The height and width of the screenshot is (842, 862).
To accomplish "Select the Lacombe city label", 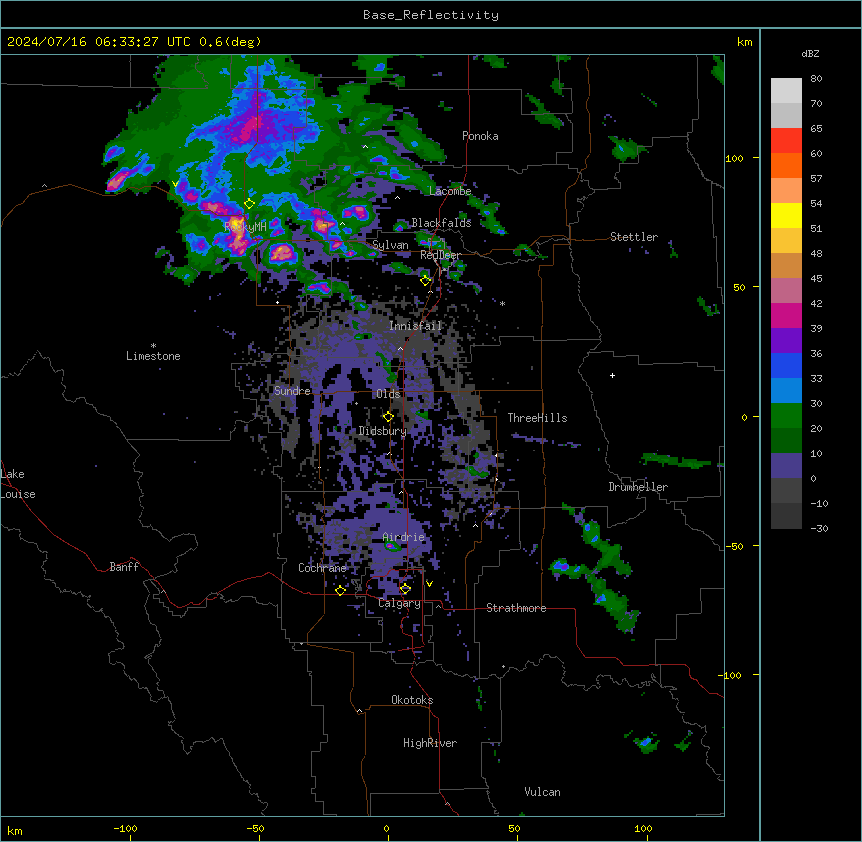I will [450, 191].
